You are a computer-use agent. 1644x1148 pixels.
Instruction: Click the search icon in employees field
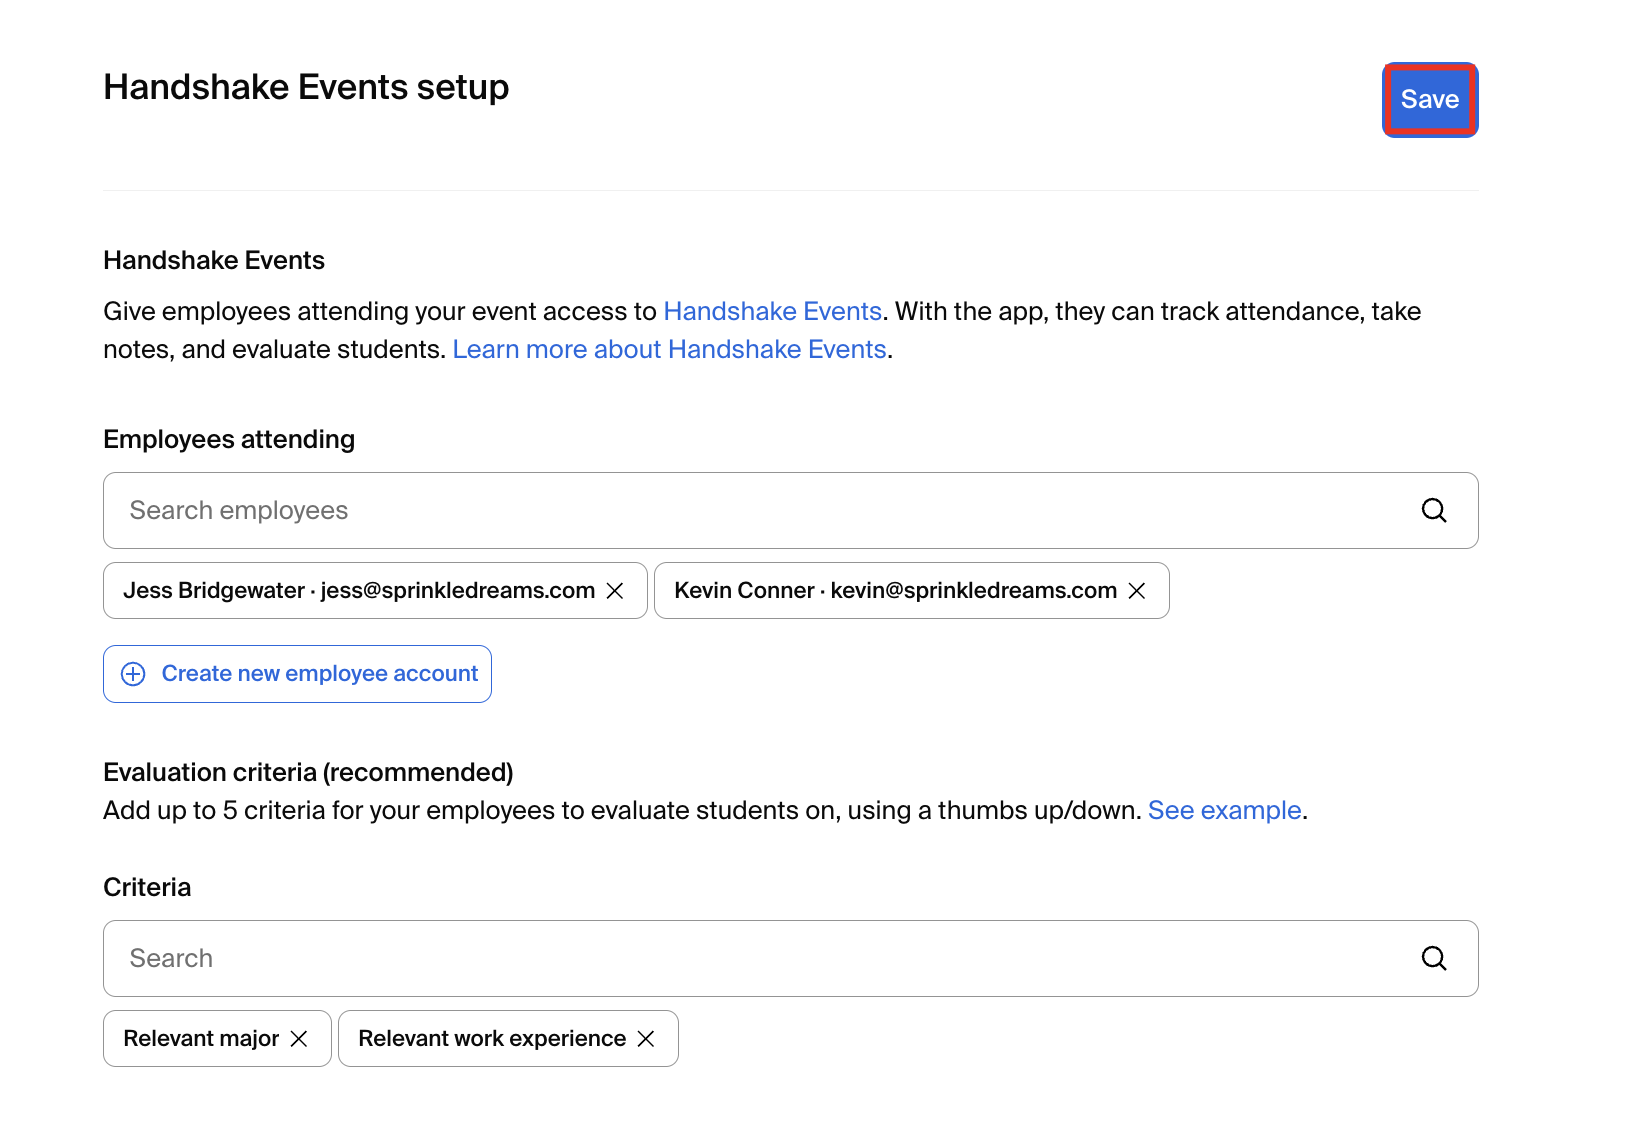(x=1434, y=510)
